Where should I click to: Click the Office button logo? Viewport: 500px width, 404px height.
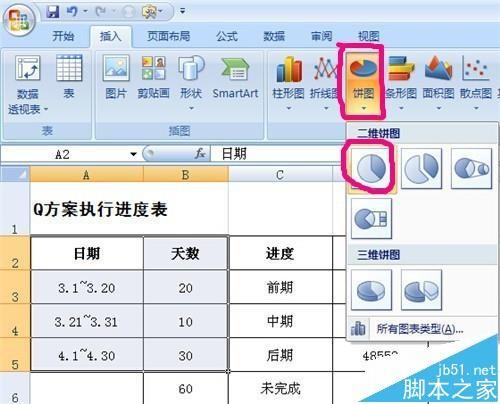tap(18, 20)
